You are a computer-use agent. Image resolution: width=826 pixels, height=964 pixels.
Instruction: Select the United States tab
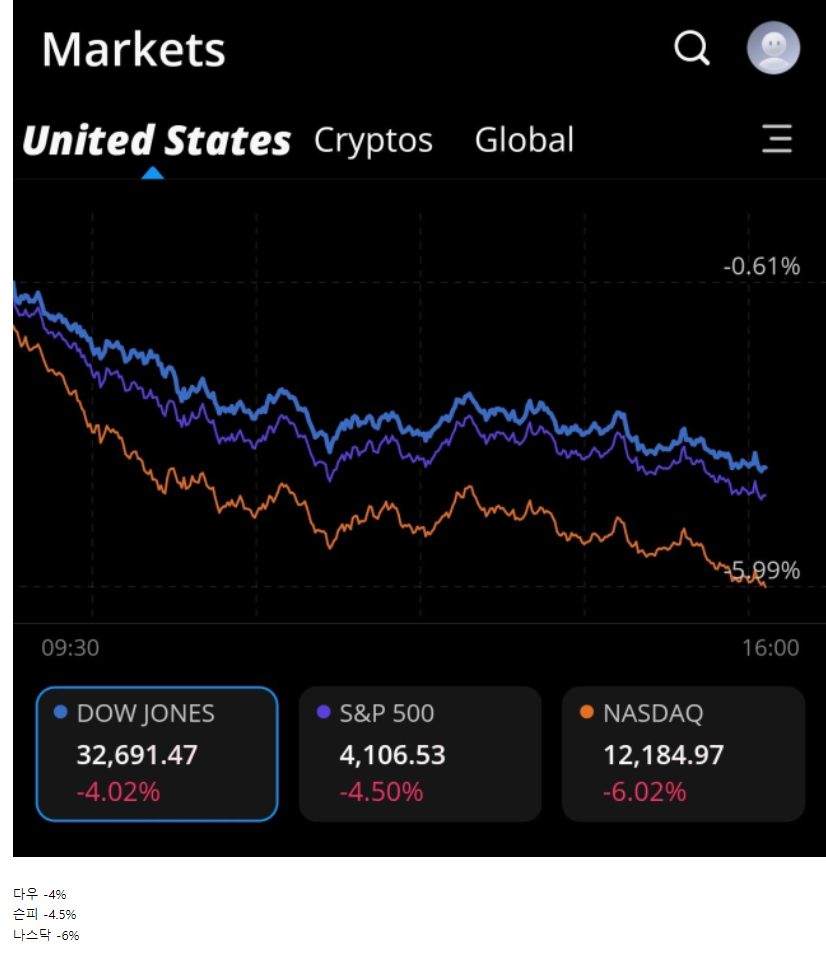[156, 140]
